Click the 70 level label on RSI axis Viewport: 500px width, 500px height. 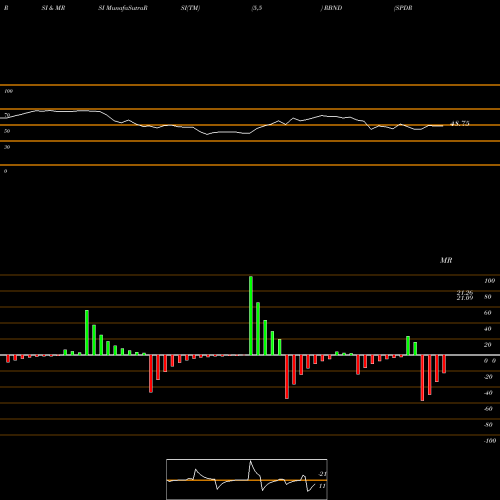pyautogui.click(x=7, y=115)
